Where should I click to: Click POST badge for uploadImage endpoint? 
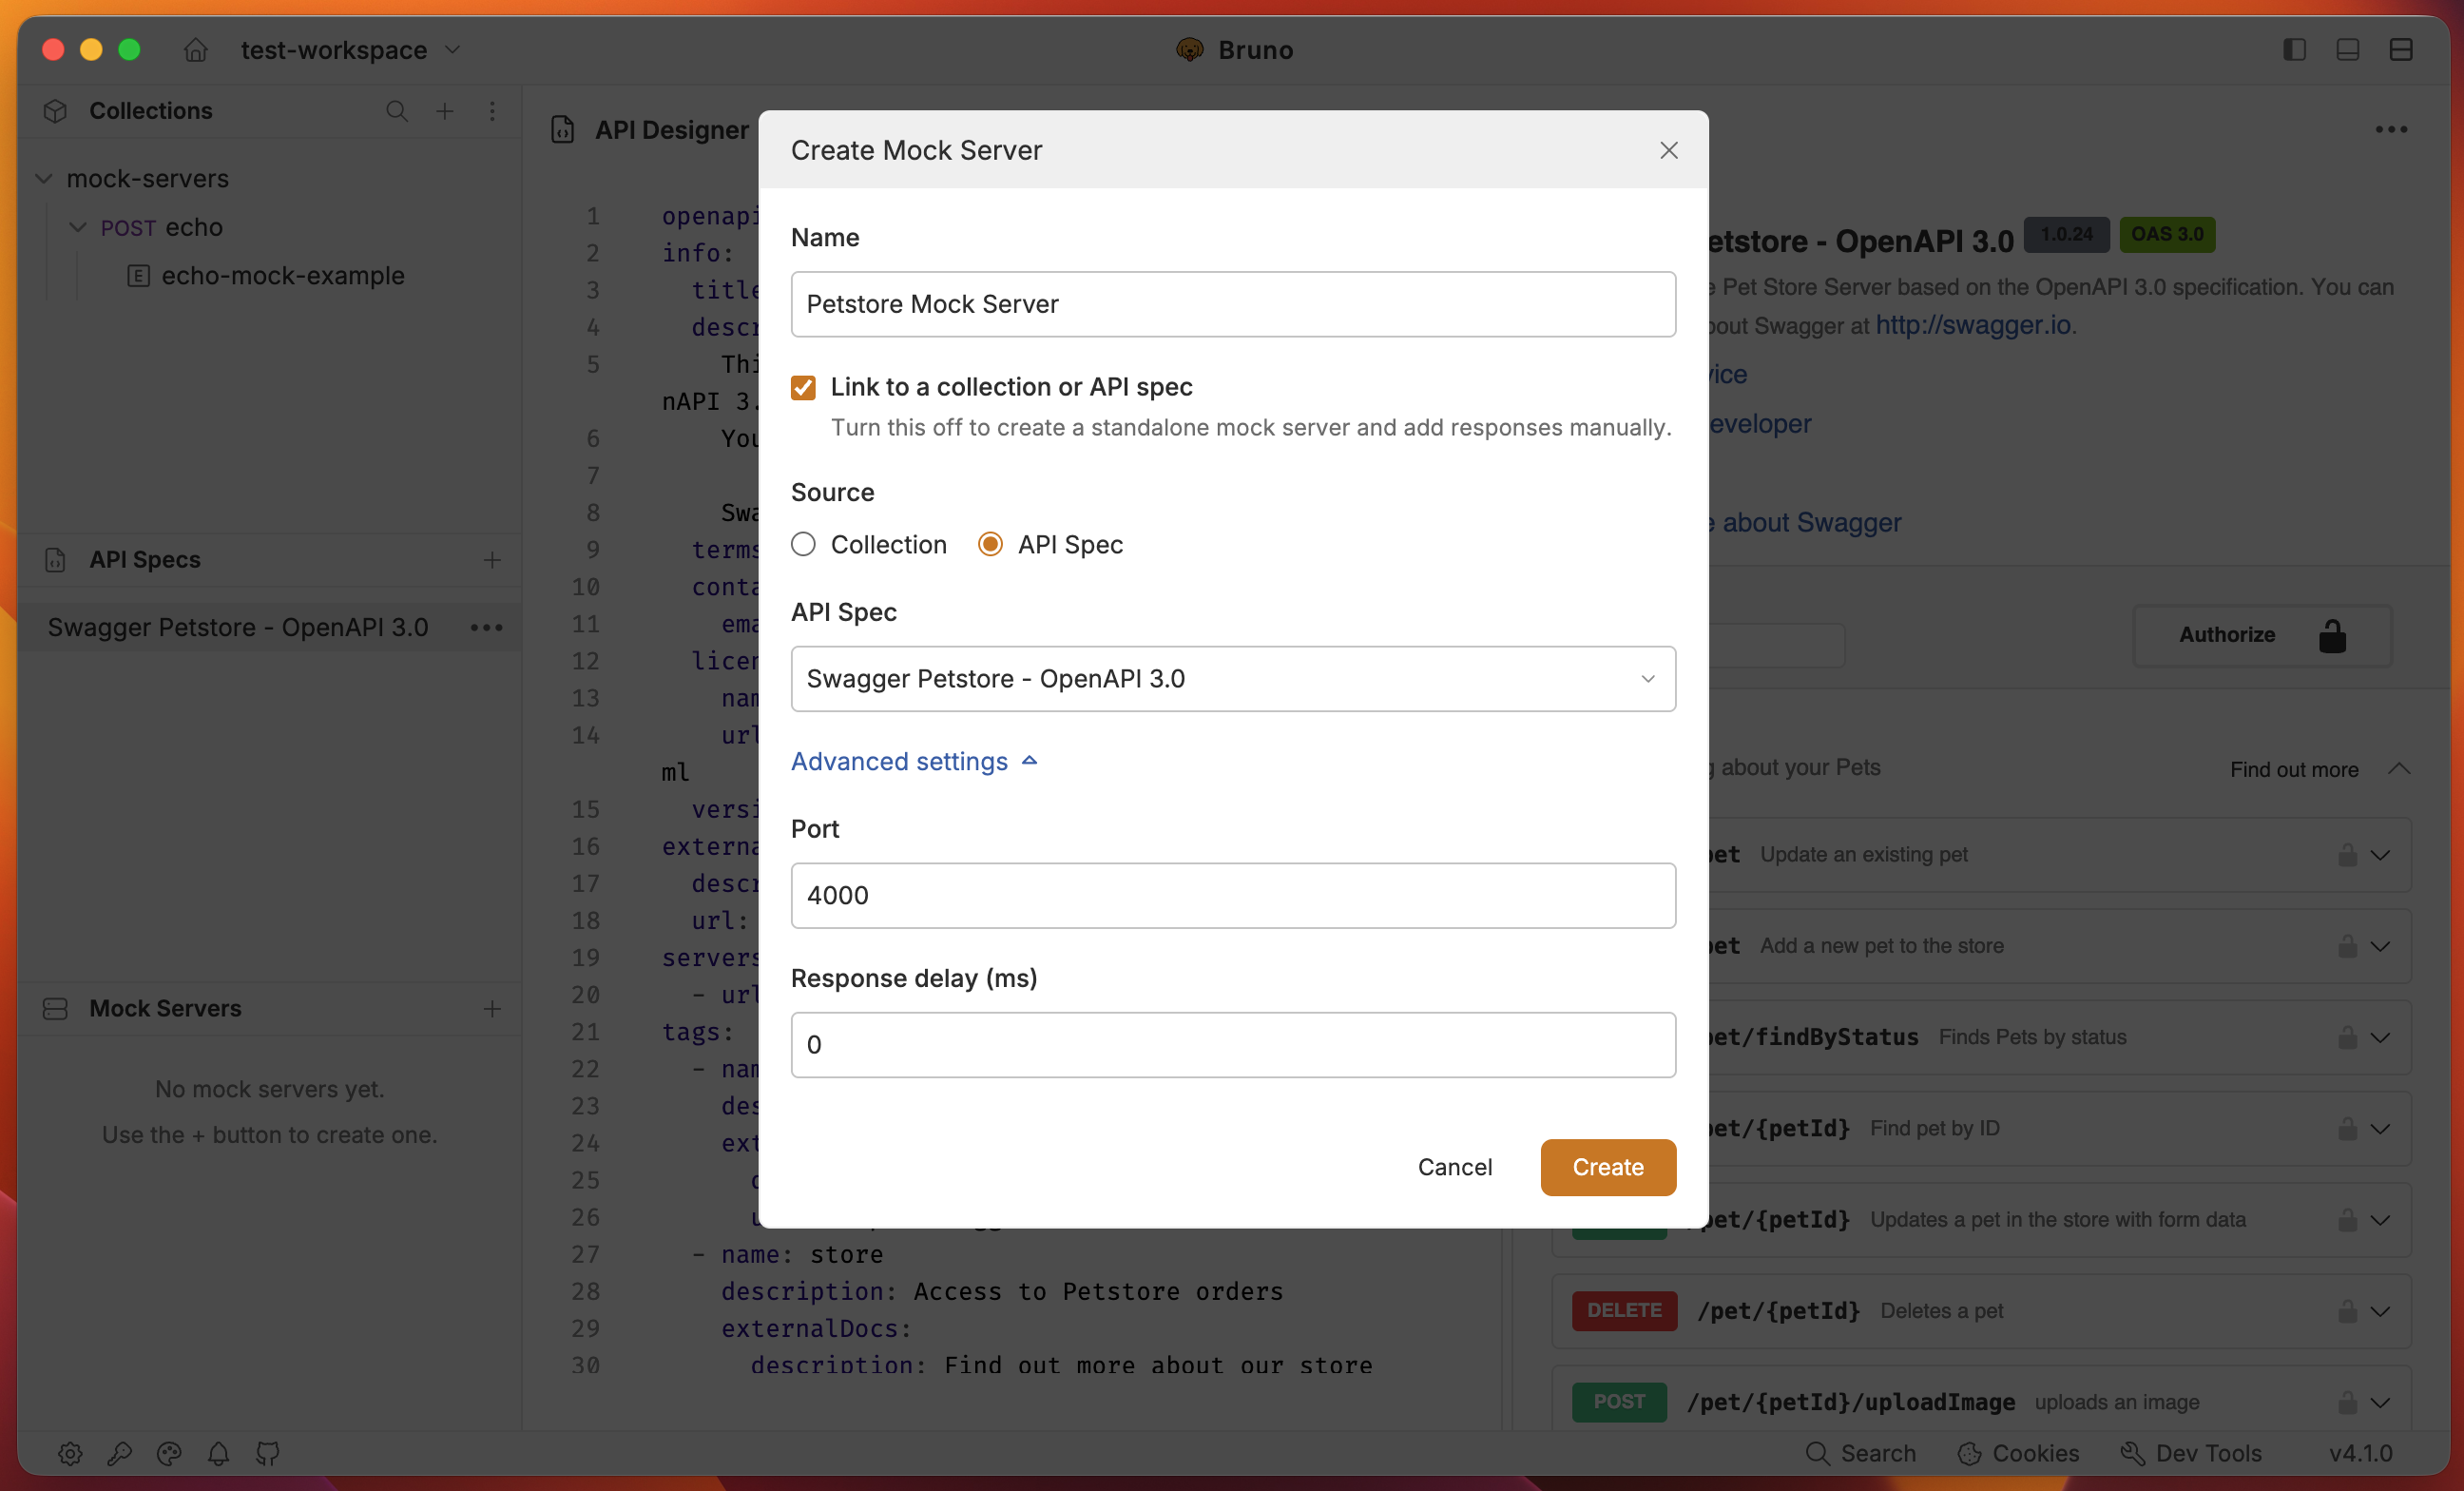point(1618,1402)
